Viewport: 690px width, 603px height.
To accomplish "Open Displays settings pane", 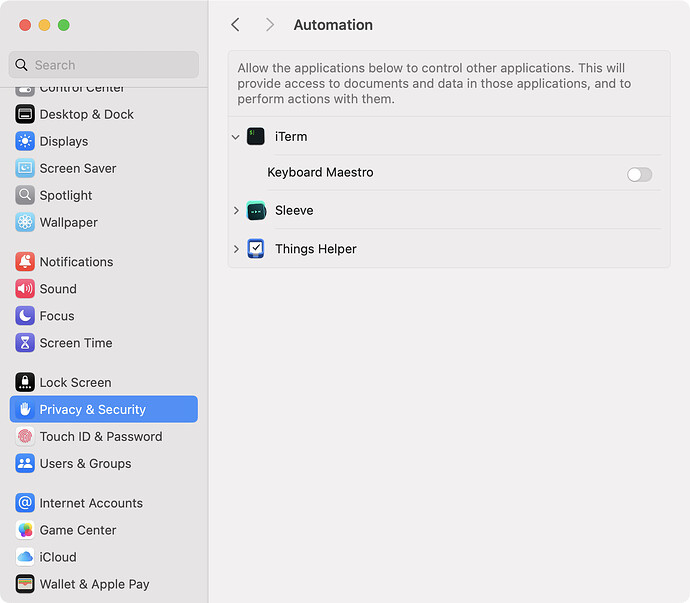I will pyautogui.click(x=64, y=141).
